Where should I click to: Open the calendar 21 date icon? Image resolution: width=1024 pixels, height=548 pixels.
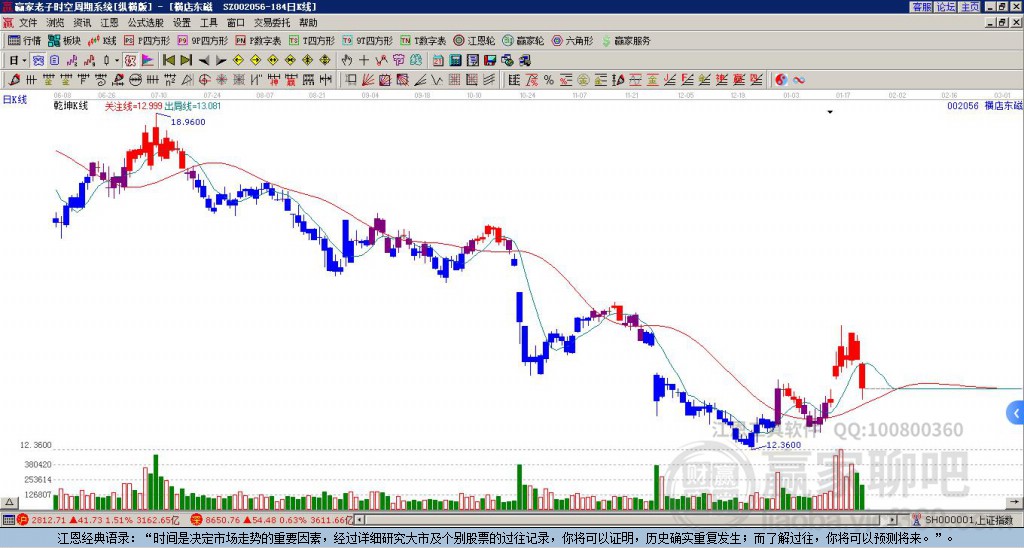pos(438,61)
